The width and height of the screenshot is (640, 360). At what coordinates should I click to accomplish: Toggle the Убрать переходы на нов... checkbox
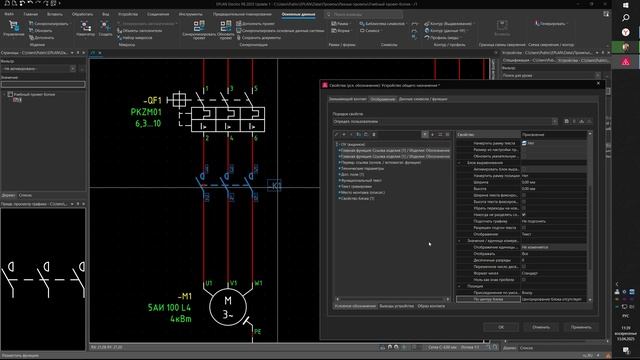coord(524,208)
